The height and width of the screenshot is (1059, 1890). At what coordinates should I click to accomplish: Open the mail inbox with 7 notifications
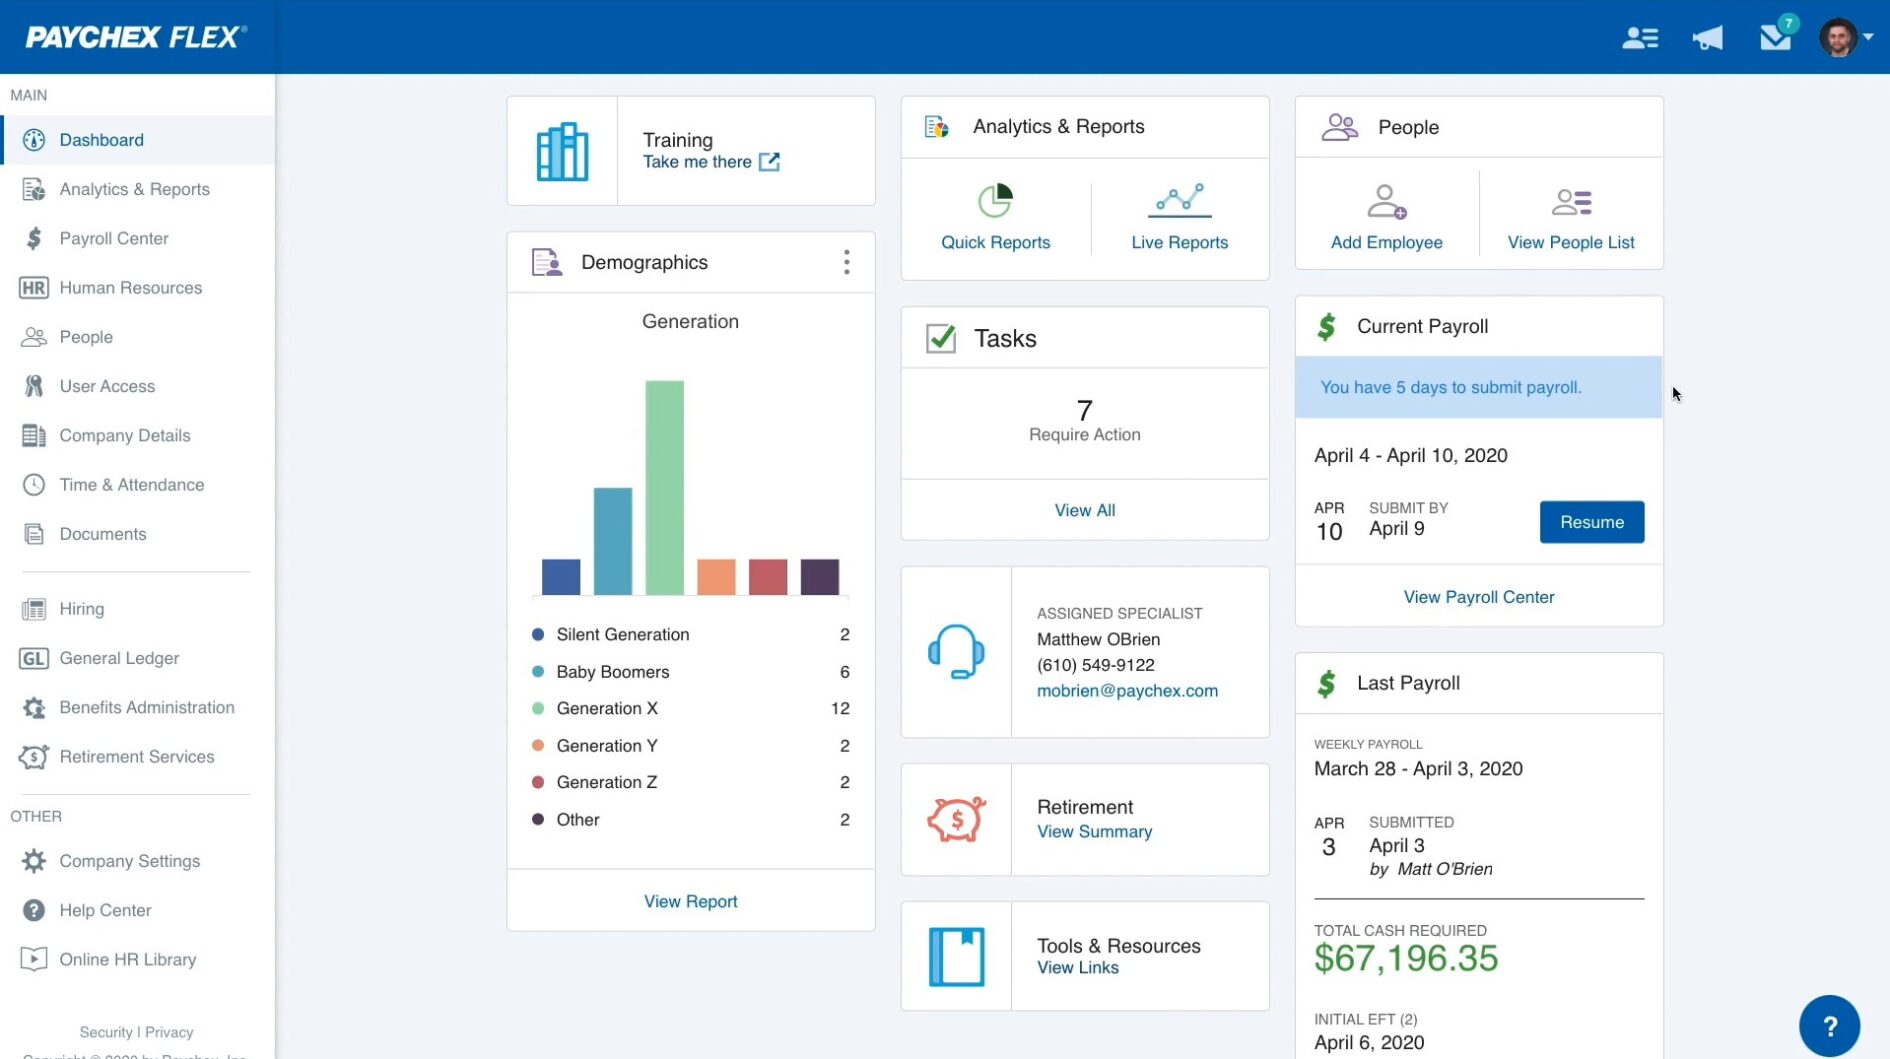[1775, 37]
